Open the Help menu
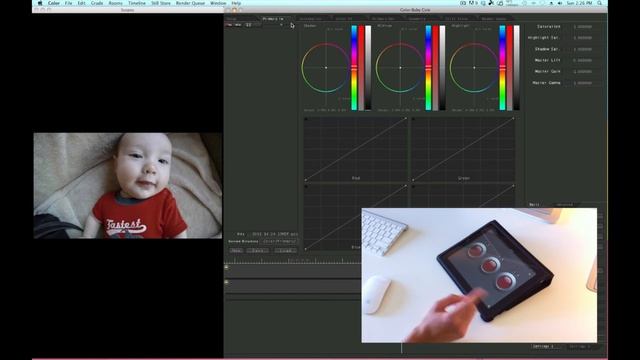This screenshot has width=640, height=360. pos(236,3)
